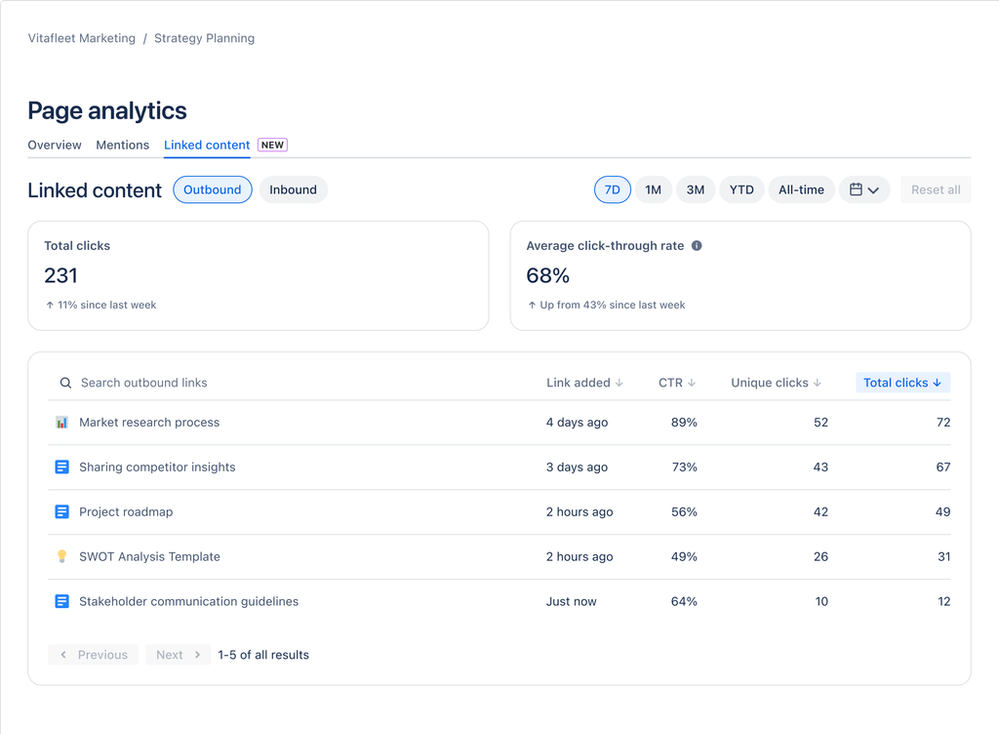Viewport: 999px width, 734px height.
Task: Select the Outbound filter pill
Action: [212, 190]
